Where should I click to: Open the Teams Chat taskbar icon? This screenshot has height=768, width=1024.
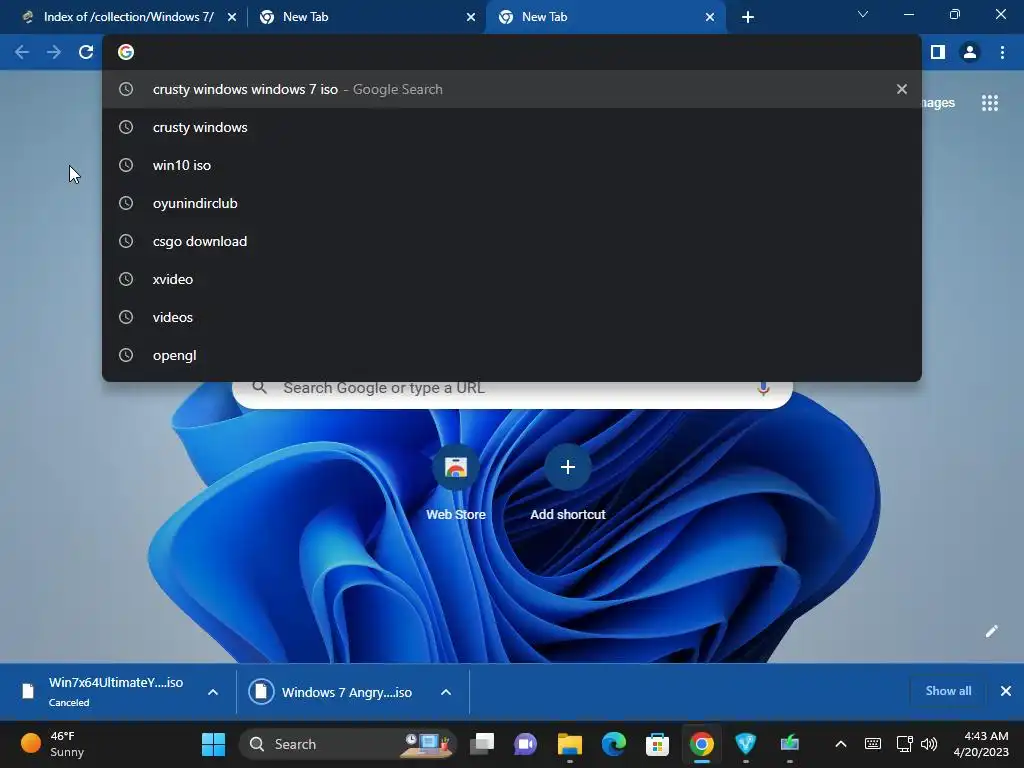(x=526, y=744)
